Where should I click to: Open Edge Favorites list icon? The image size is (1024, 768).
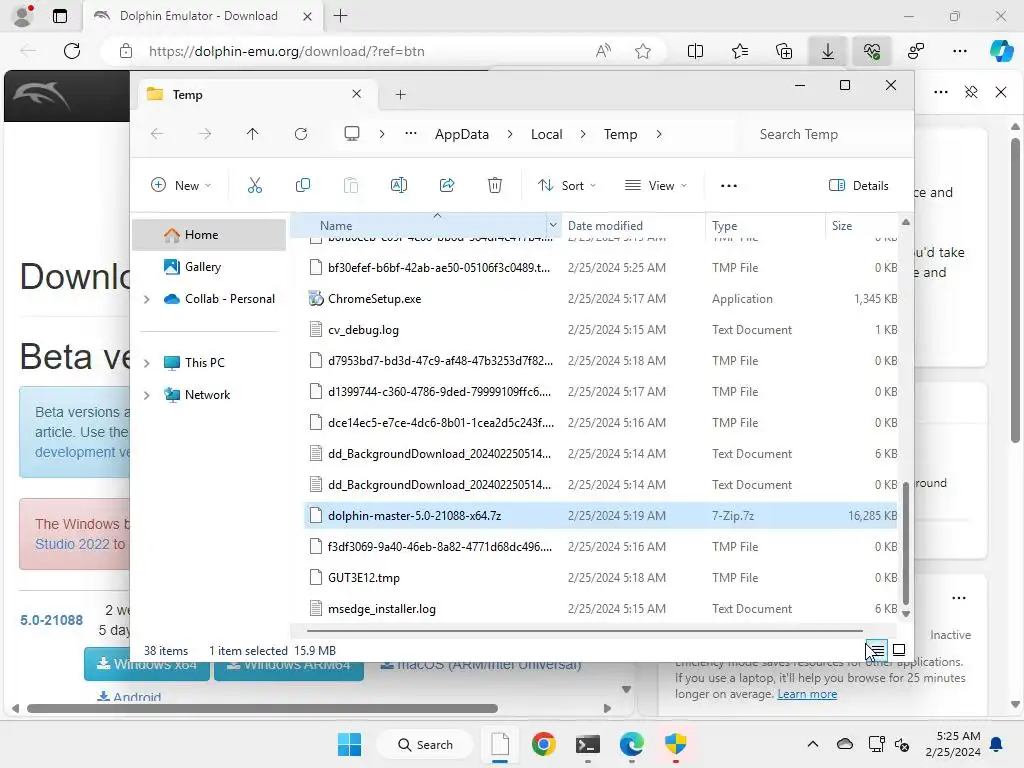point(740,51)
